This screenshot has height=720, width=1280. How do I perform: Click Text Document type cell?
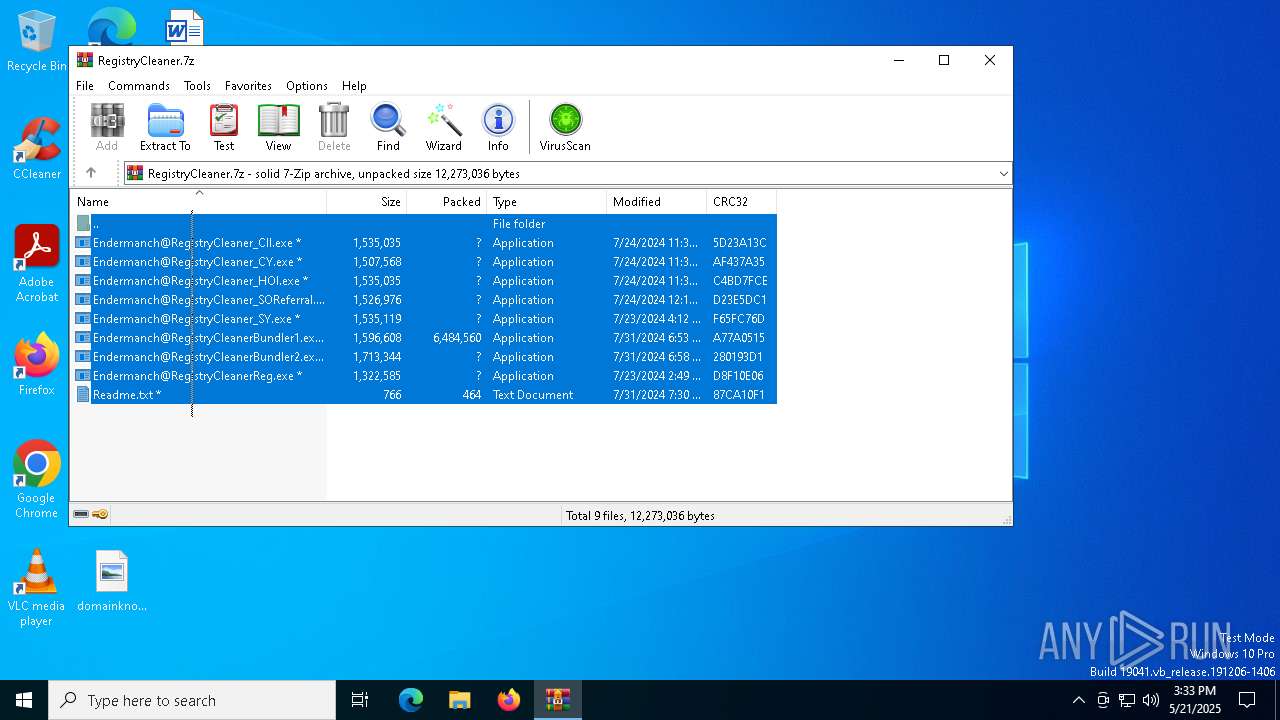[x=533, y=395]
